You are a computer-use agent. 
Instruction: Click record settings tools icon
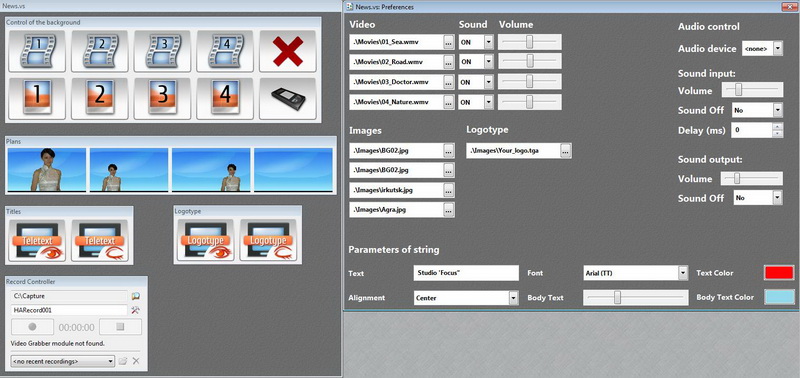click(136, 310)
